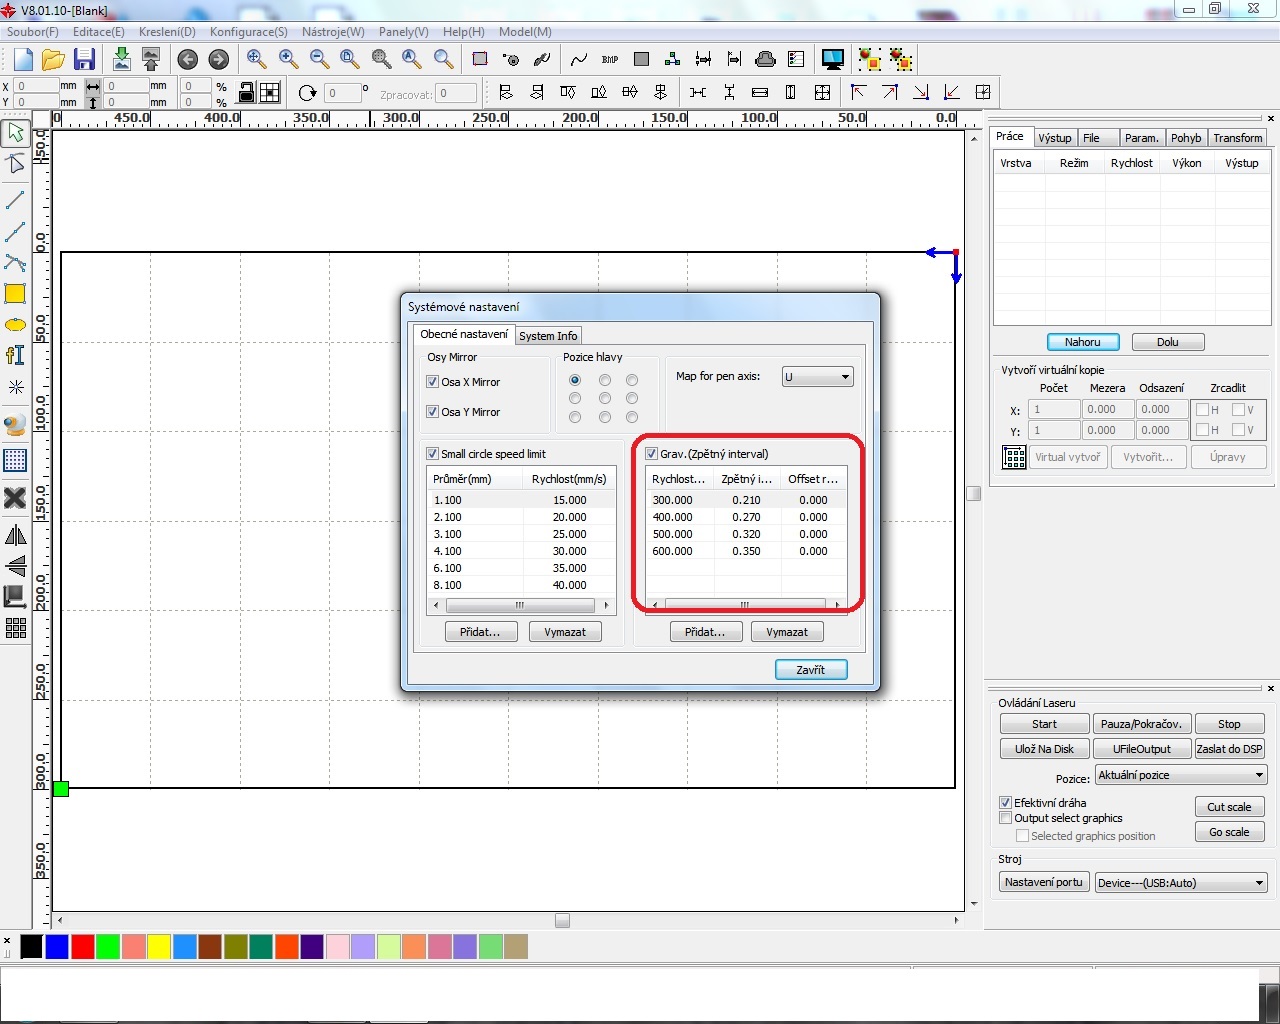Click the Zavřít button
This screenshot has width=1280, height=1024.
pos(811,670)
